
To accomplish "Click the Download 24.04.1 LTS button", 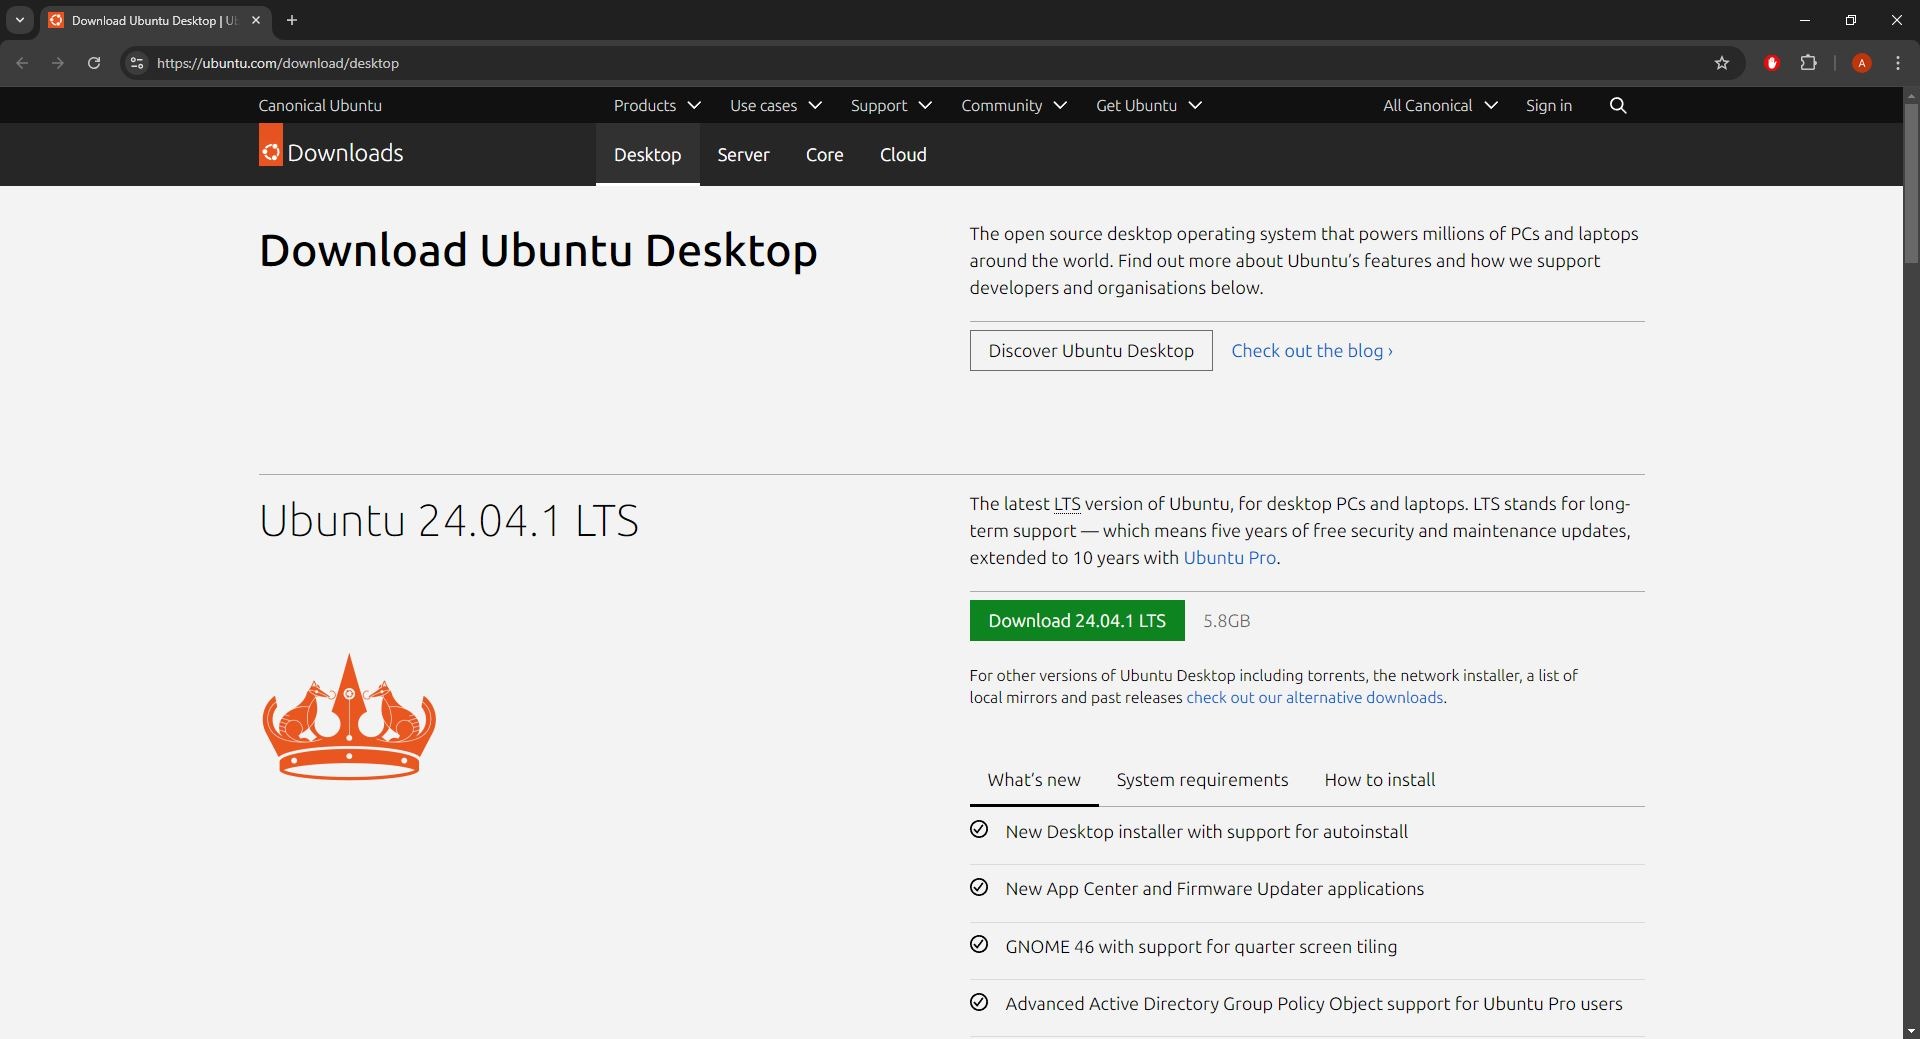I will [x=1077, y=620].
